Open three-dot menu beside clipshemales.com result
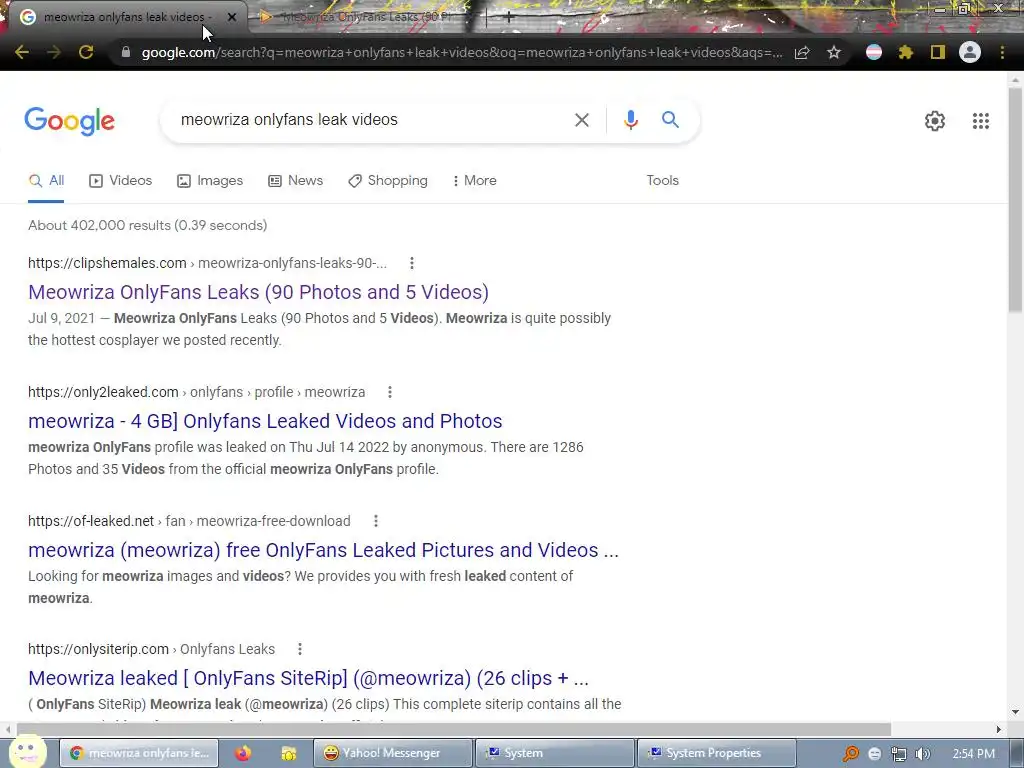 [x=411, y=263]
